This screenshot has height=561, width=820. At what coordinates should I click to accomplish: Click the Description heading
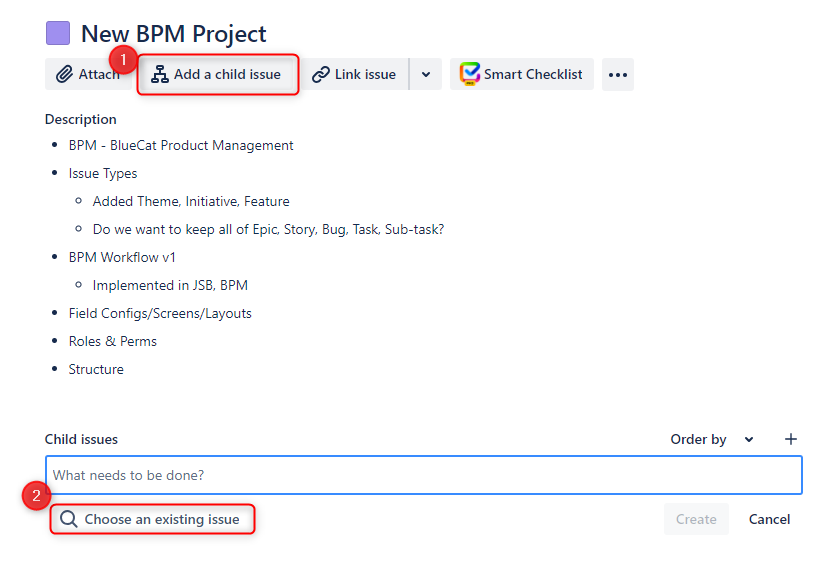(x=81, y=119)
